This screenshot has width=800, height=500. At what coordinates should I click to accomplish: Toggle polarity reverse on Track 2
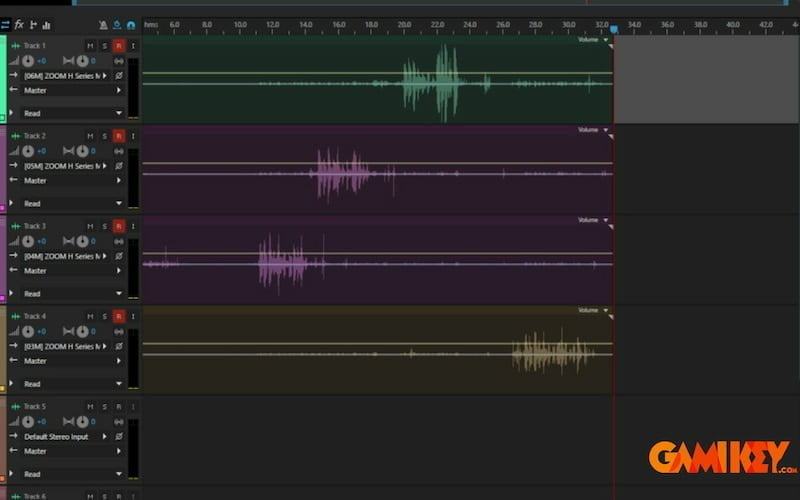tap(119, 166)
